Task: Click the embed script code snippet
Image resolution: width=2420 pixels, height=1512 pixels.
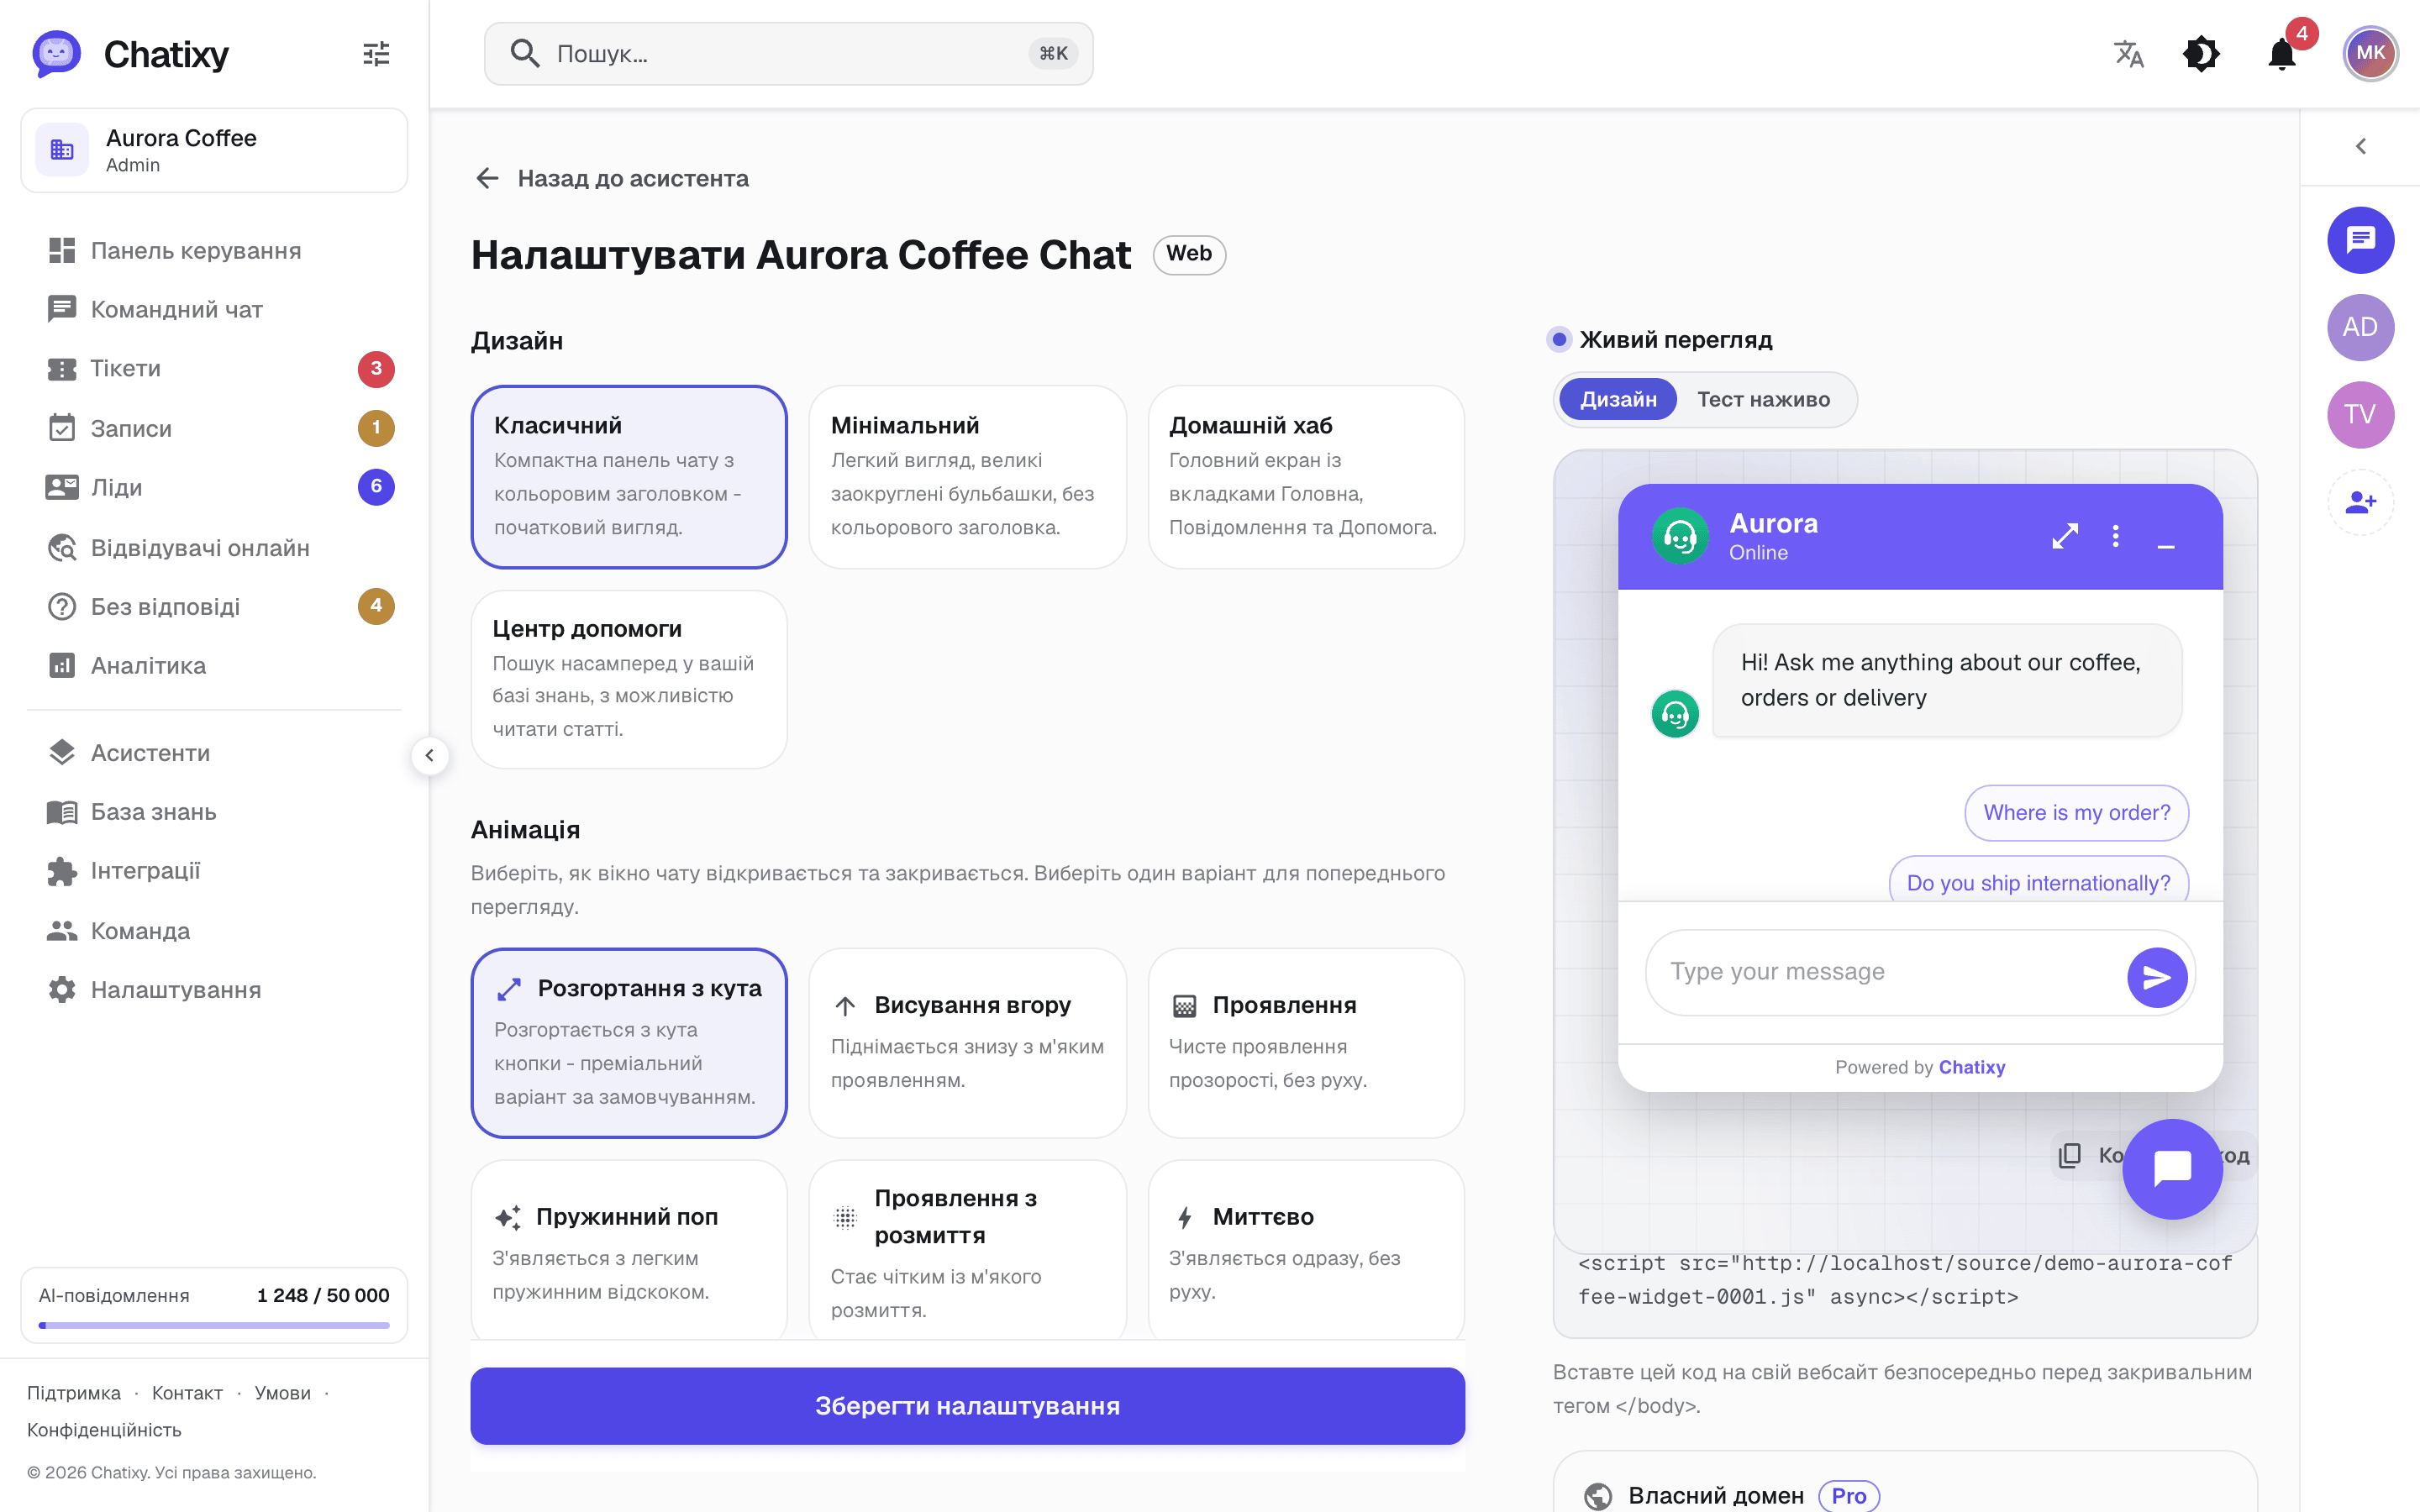Action: click(x=1905, y=1280)
